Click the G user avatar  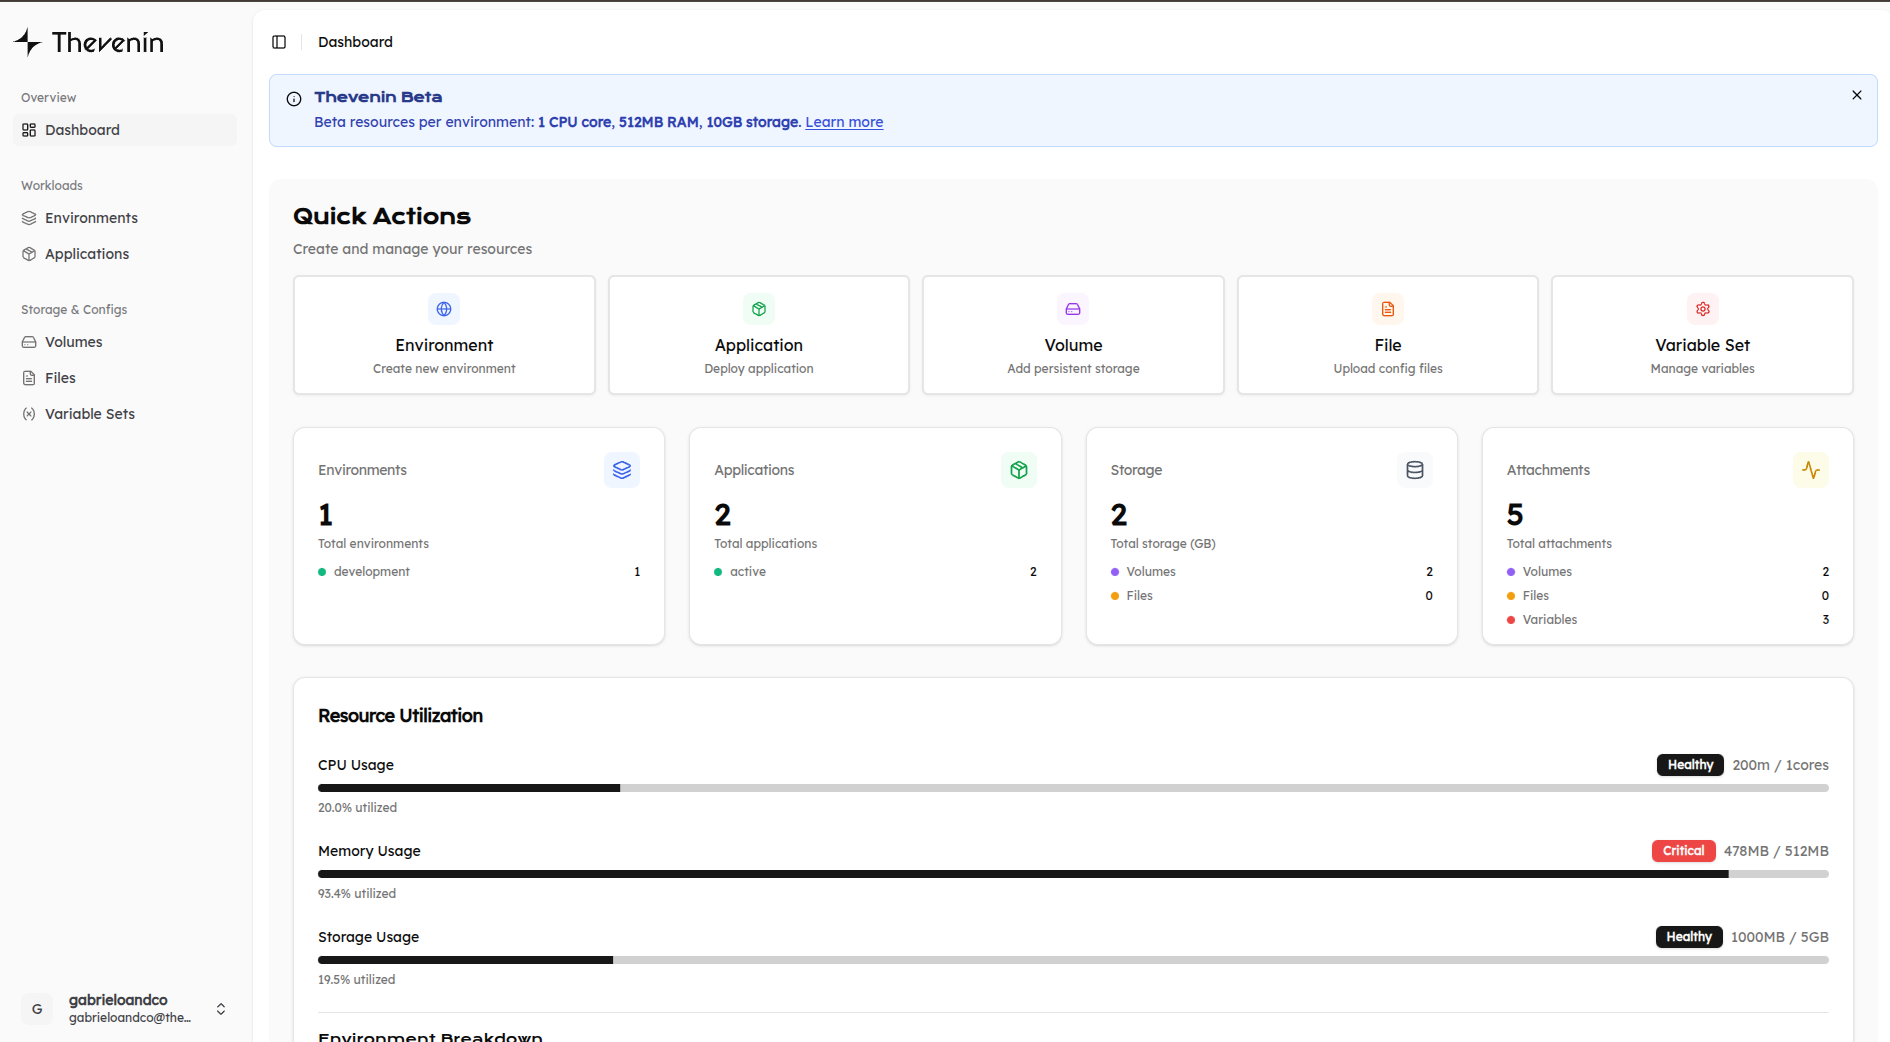pyautogui.click(x=37, y=1009)
